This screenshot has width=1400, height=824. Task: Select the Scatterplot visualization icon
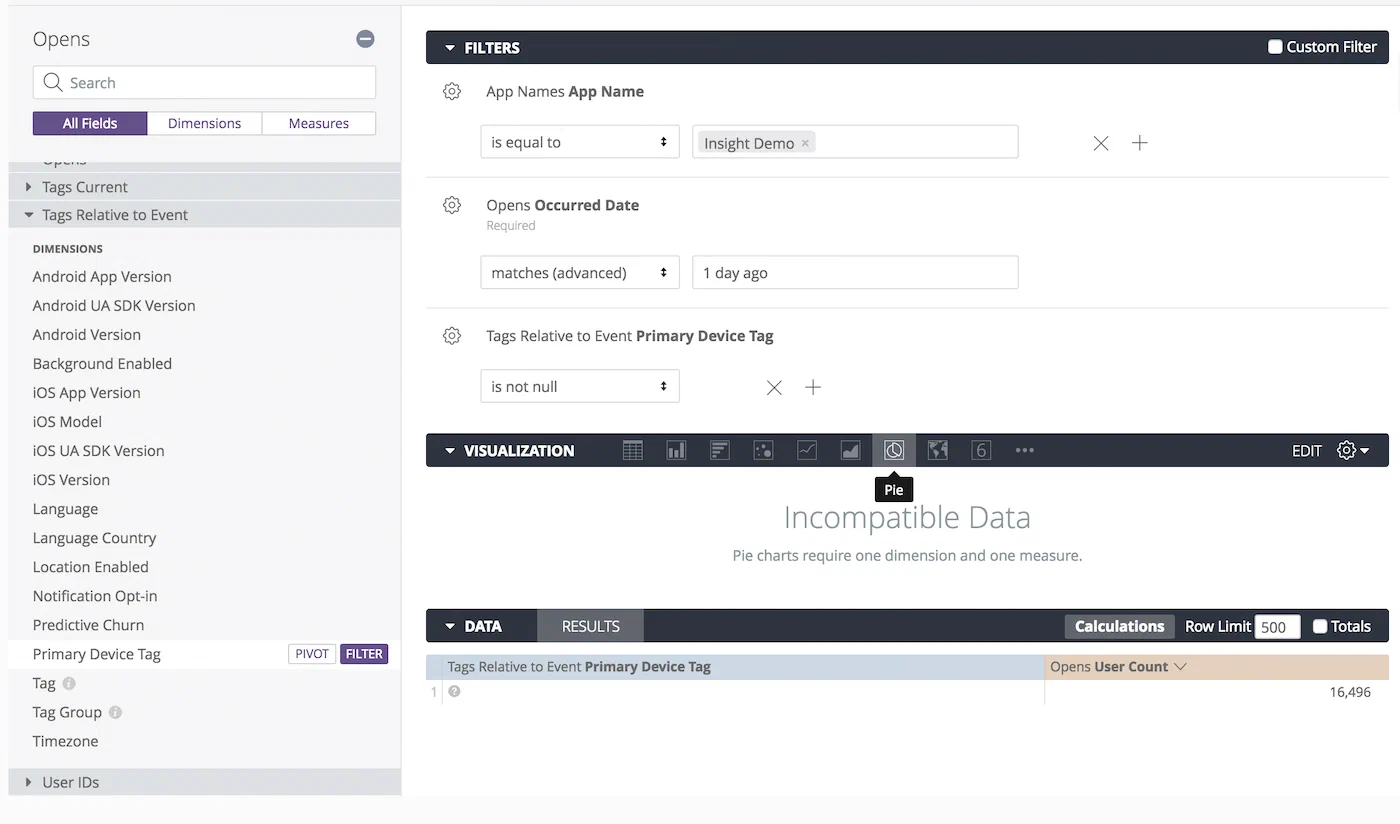coord(763,450)
